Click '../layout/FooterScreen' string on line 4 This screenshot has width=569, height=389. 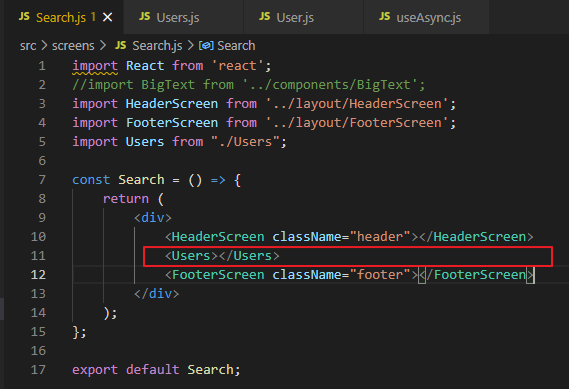(x=357, y=123)
